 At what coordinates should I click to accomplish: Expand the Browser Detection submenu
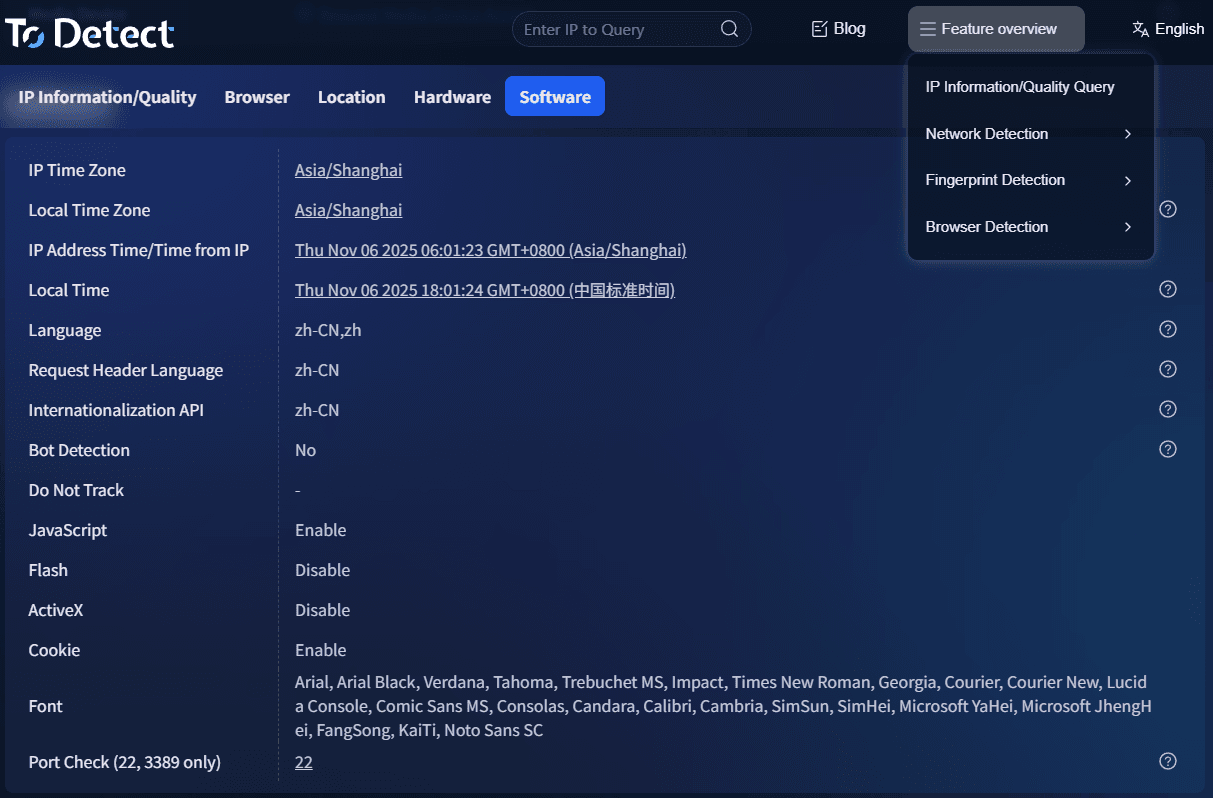1030,227
